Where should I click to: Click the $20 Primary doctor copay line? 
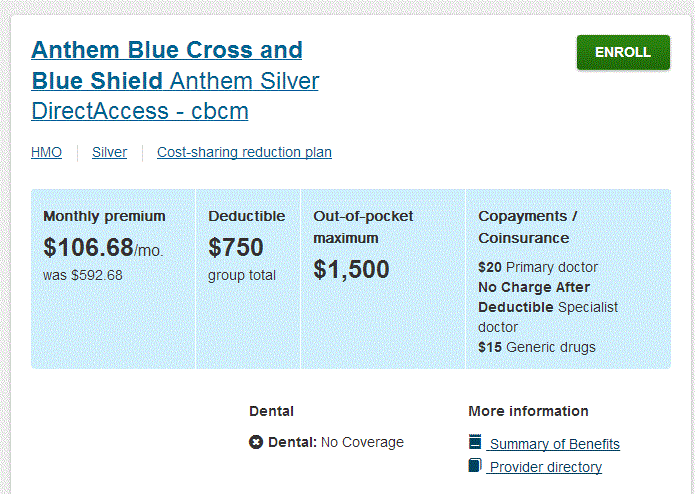click(x=538, y=267)
